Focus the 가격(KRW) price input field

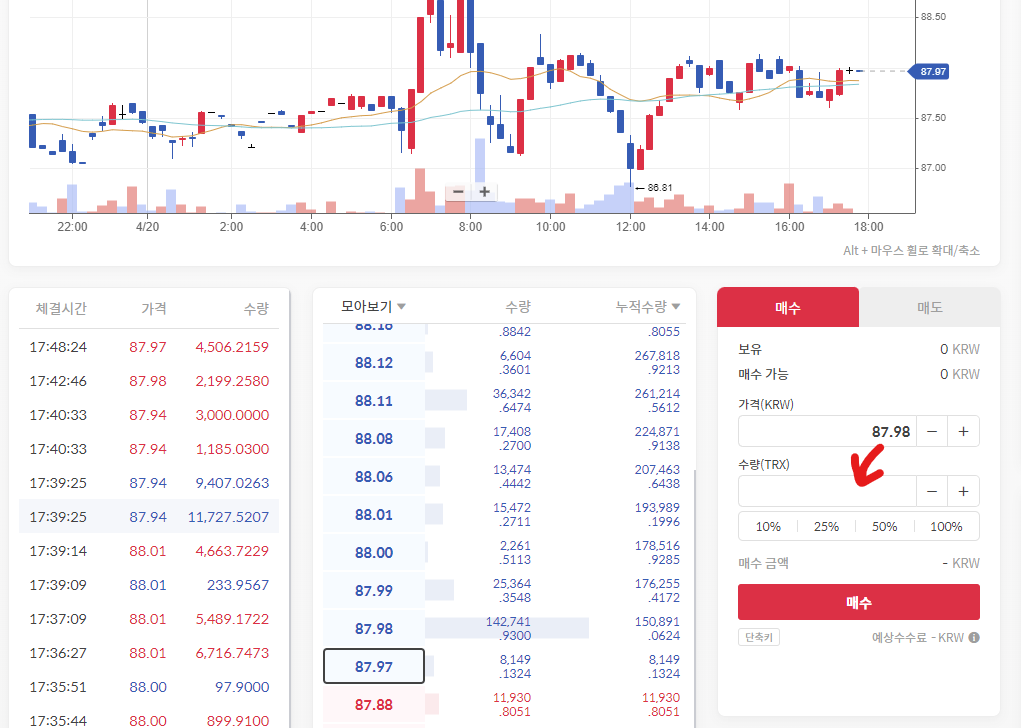pos(827,432)
